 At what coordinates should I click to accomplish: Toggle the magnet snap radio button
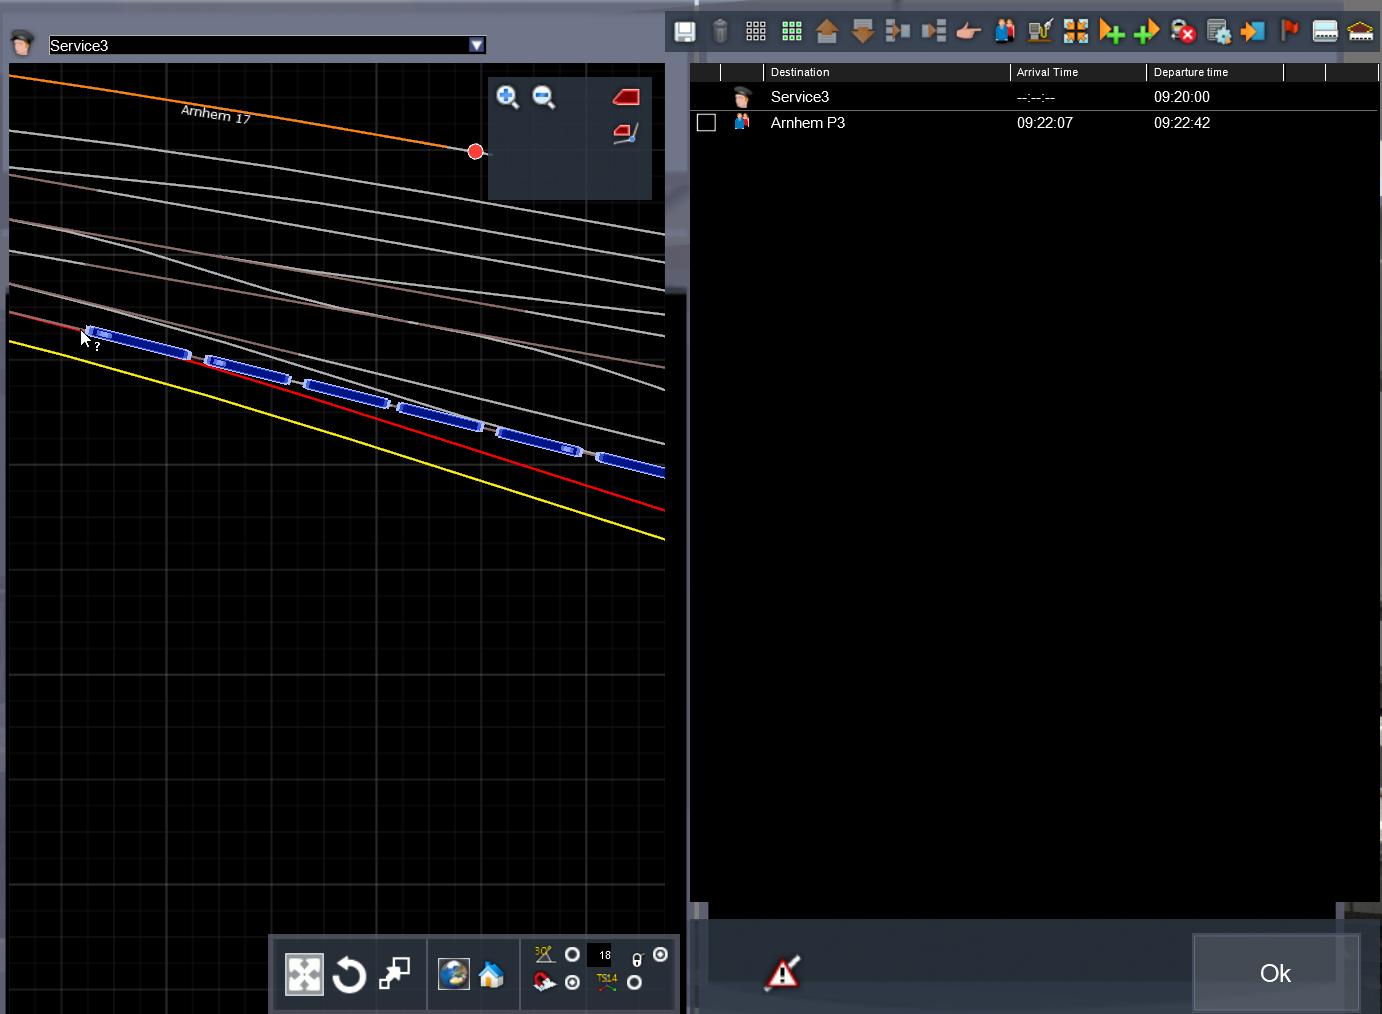[572, 983]
